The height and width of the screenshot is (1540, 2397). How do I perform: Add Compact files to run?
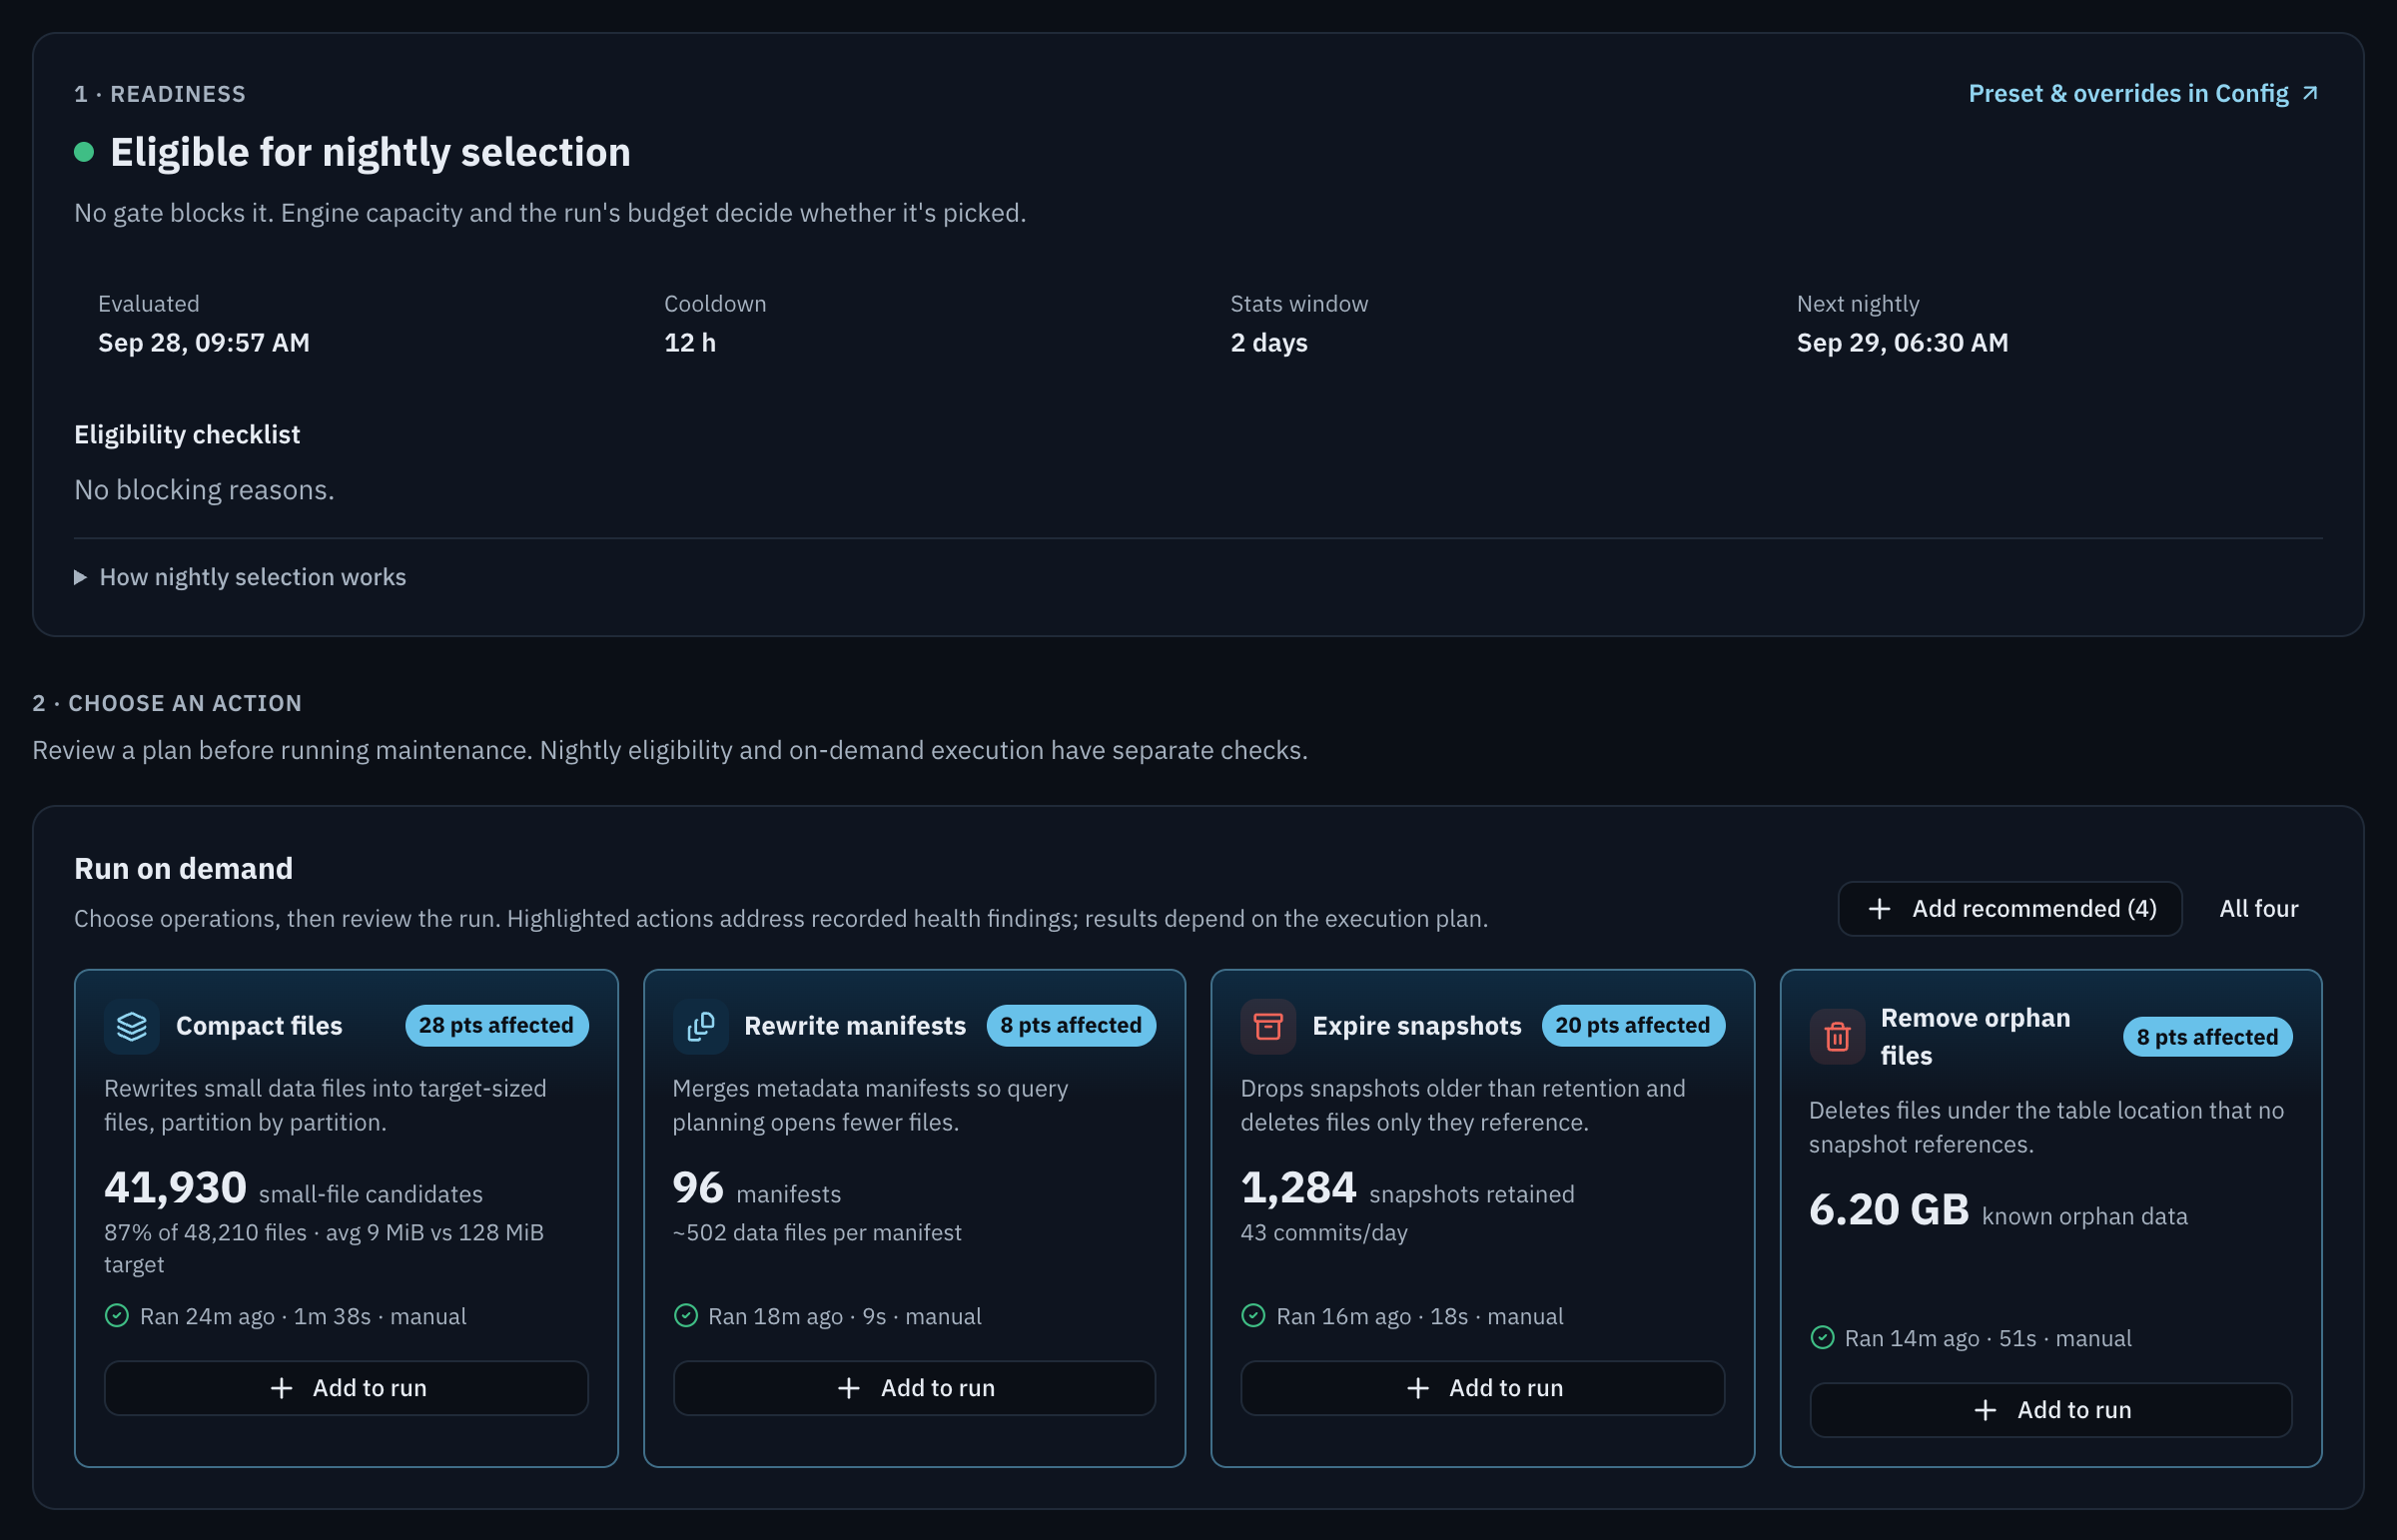pos(346,1388)
